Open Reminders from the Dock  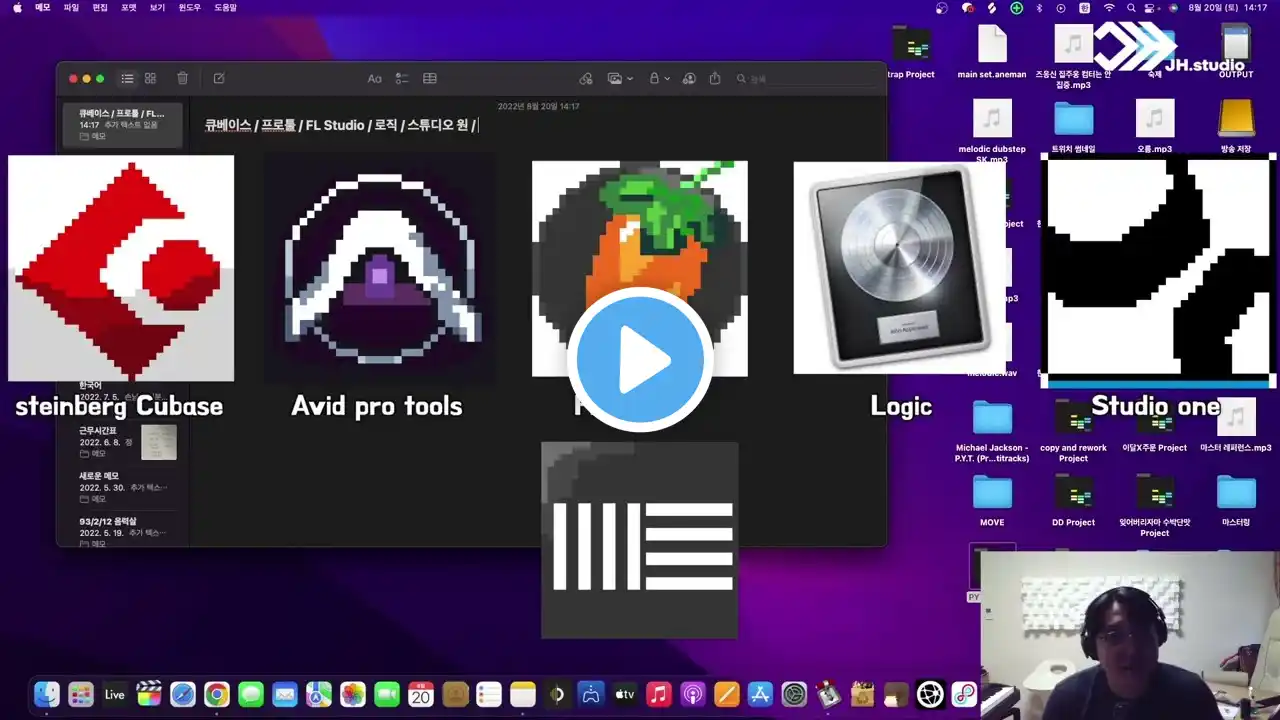pyautogui.click(x=489, y=694)
